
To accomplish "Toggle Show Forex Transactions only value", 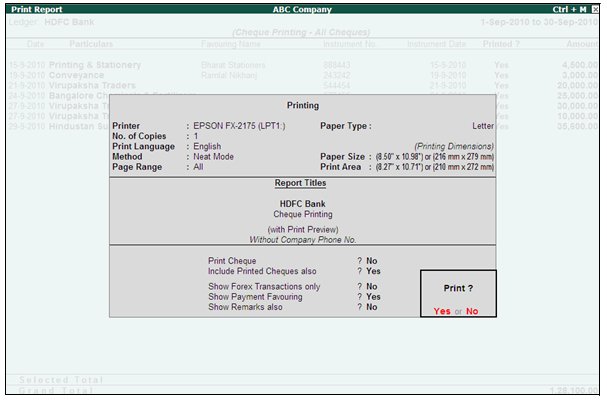I will pos(372,286).
